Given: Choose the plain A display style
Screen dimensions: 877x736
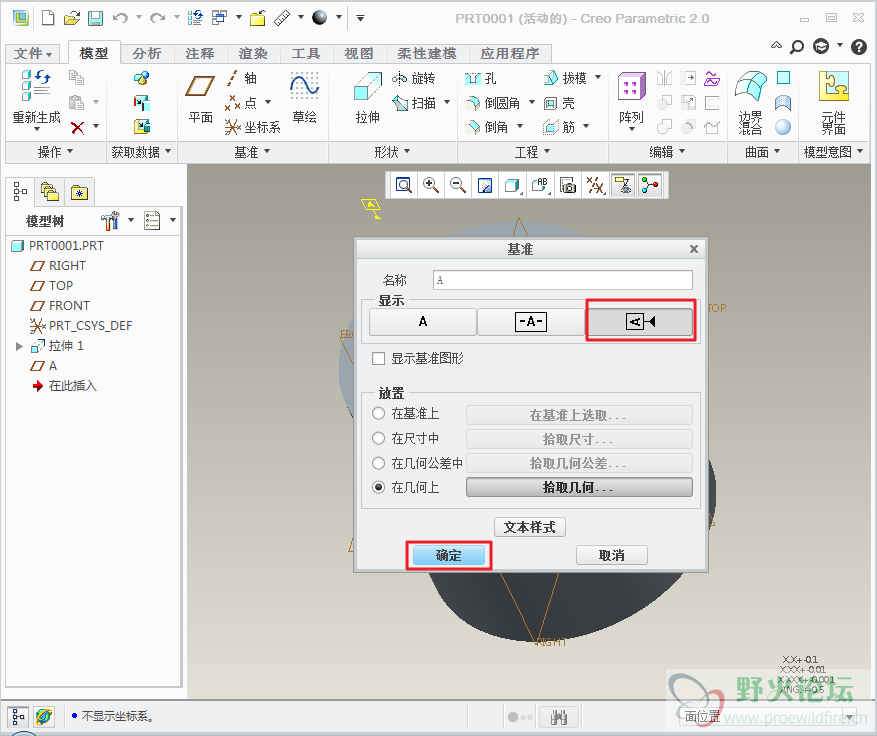Looking at the screenshot, I should [x=423, y=322].
